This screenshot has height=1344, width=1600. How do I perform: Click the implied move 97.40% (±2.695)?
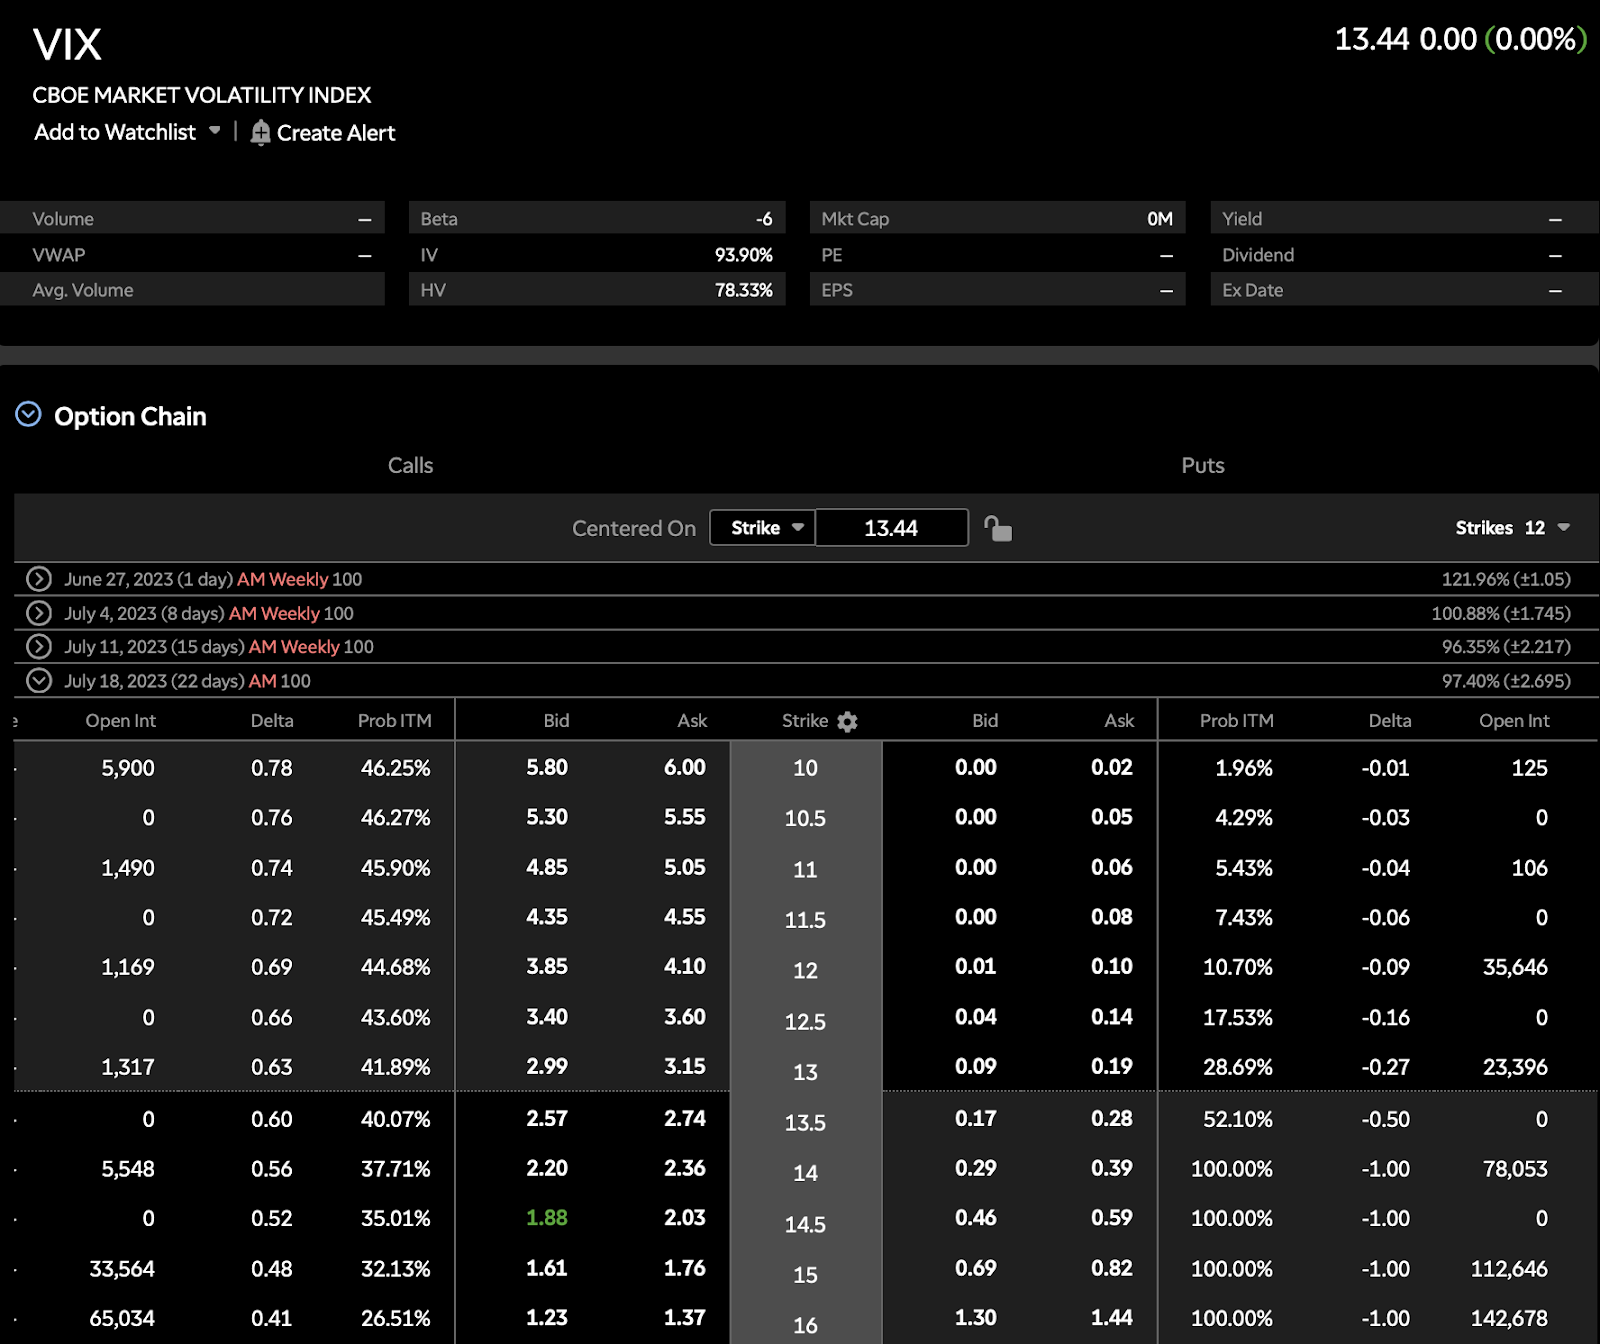[x=1506, y=681]
